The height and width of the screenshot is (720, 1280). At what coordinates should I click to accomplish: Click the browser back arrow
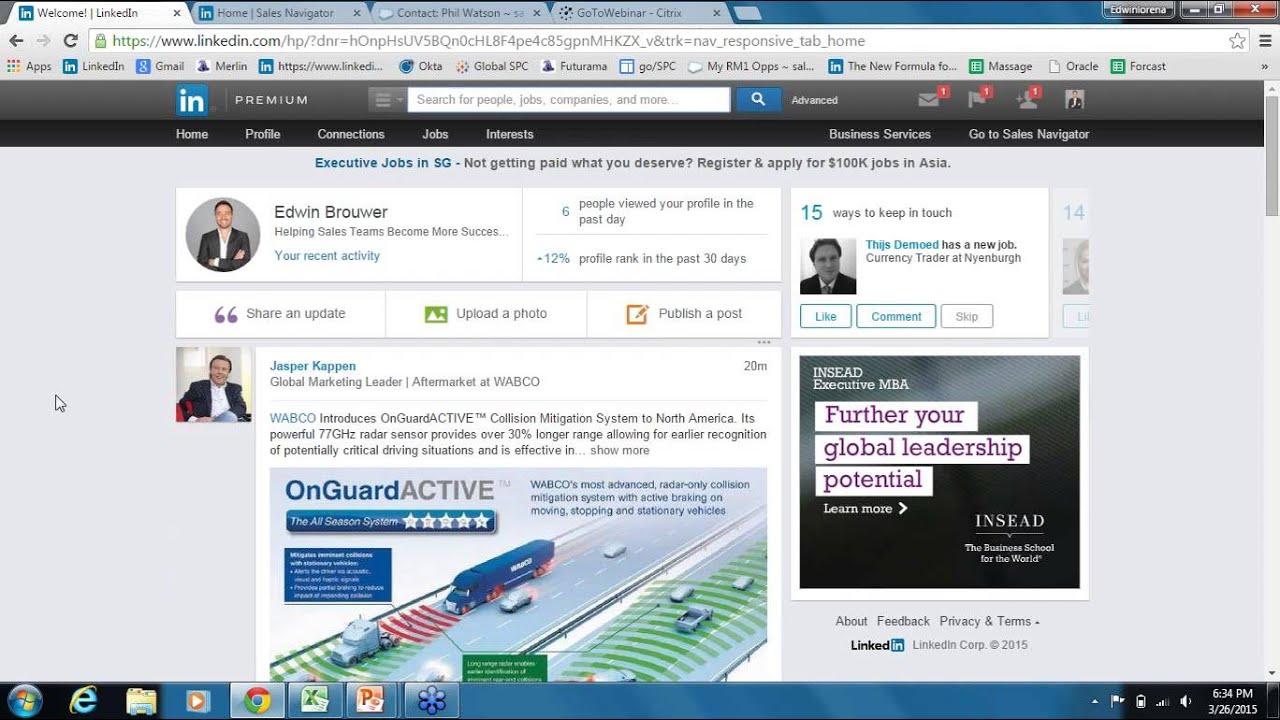[16, 41]
